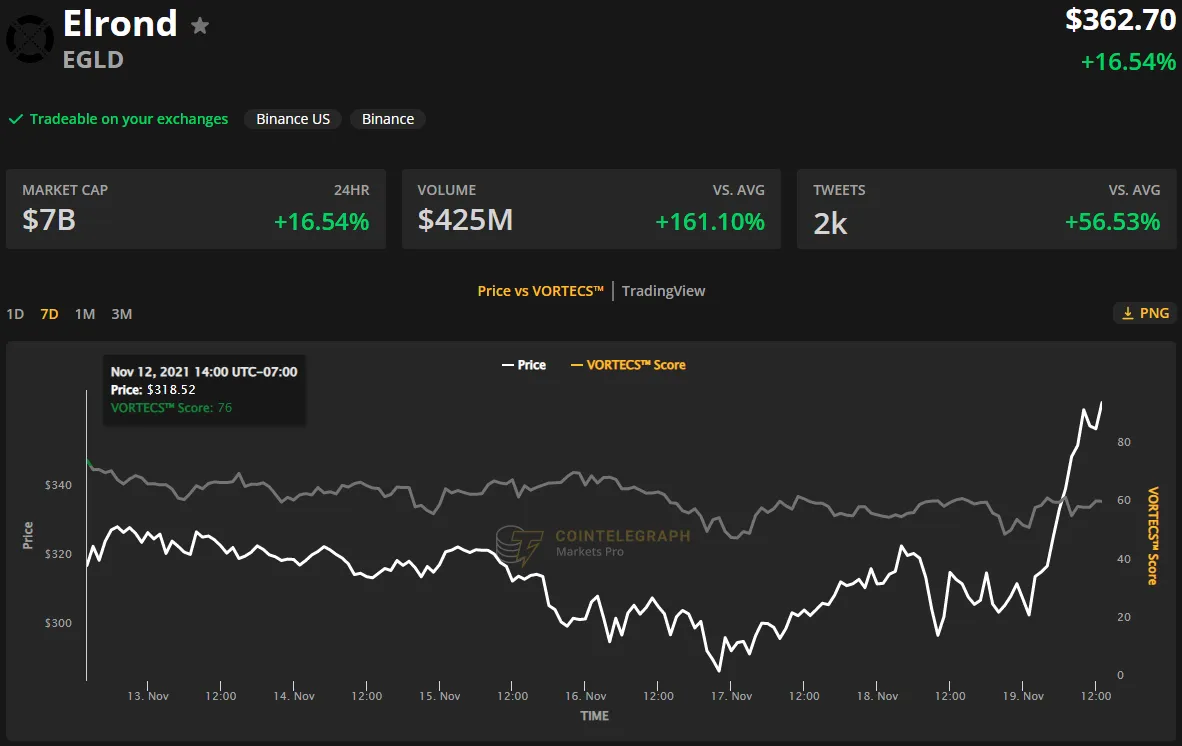1182x746 pixels.
Task: Click VORTECS Score: 76 in the tooltip
Action: 171,408
